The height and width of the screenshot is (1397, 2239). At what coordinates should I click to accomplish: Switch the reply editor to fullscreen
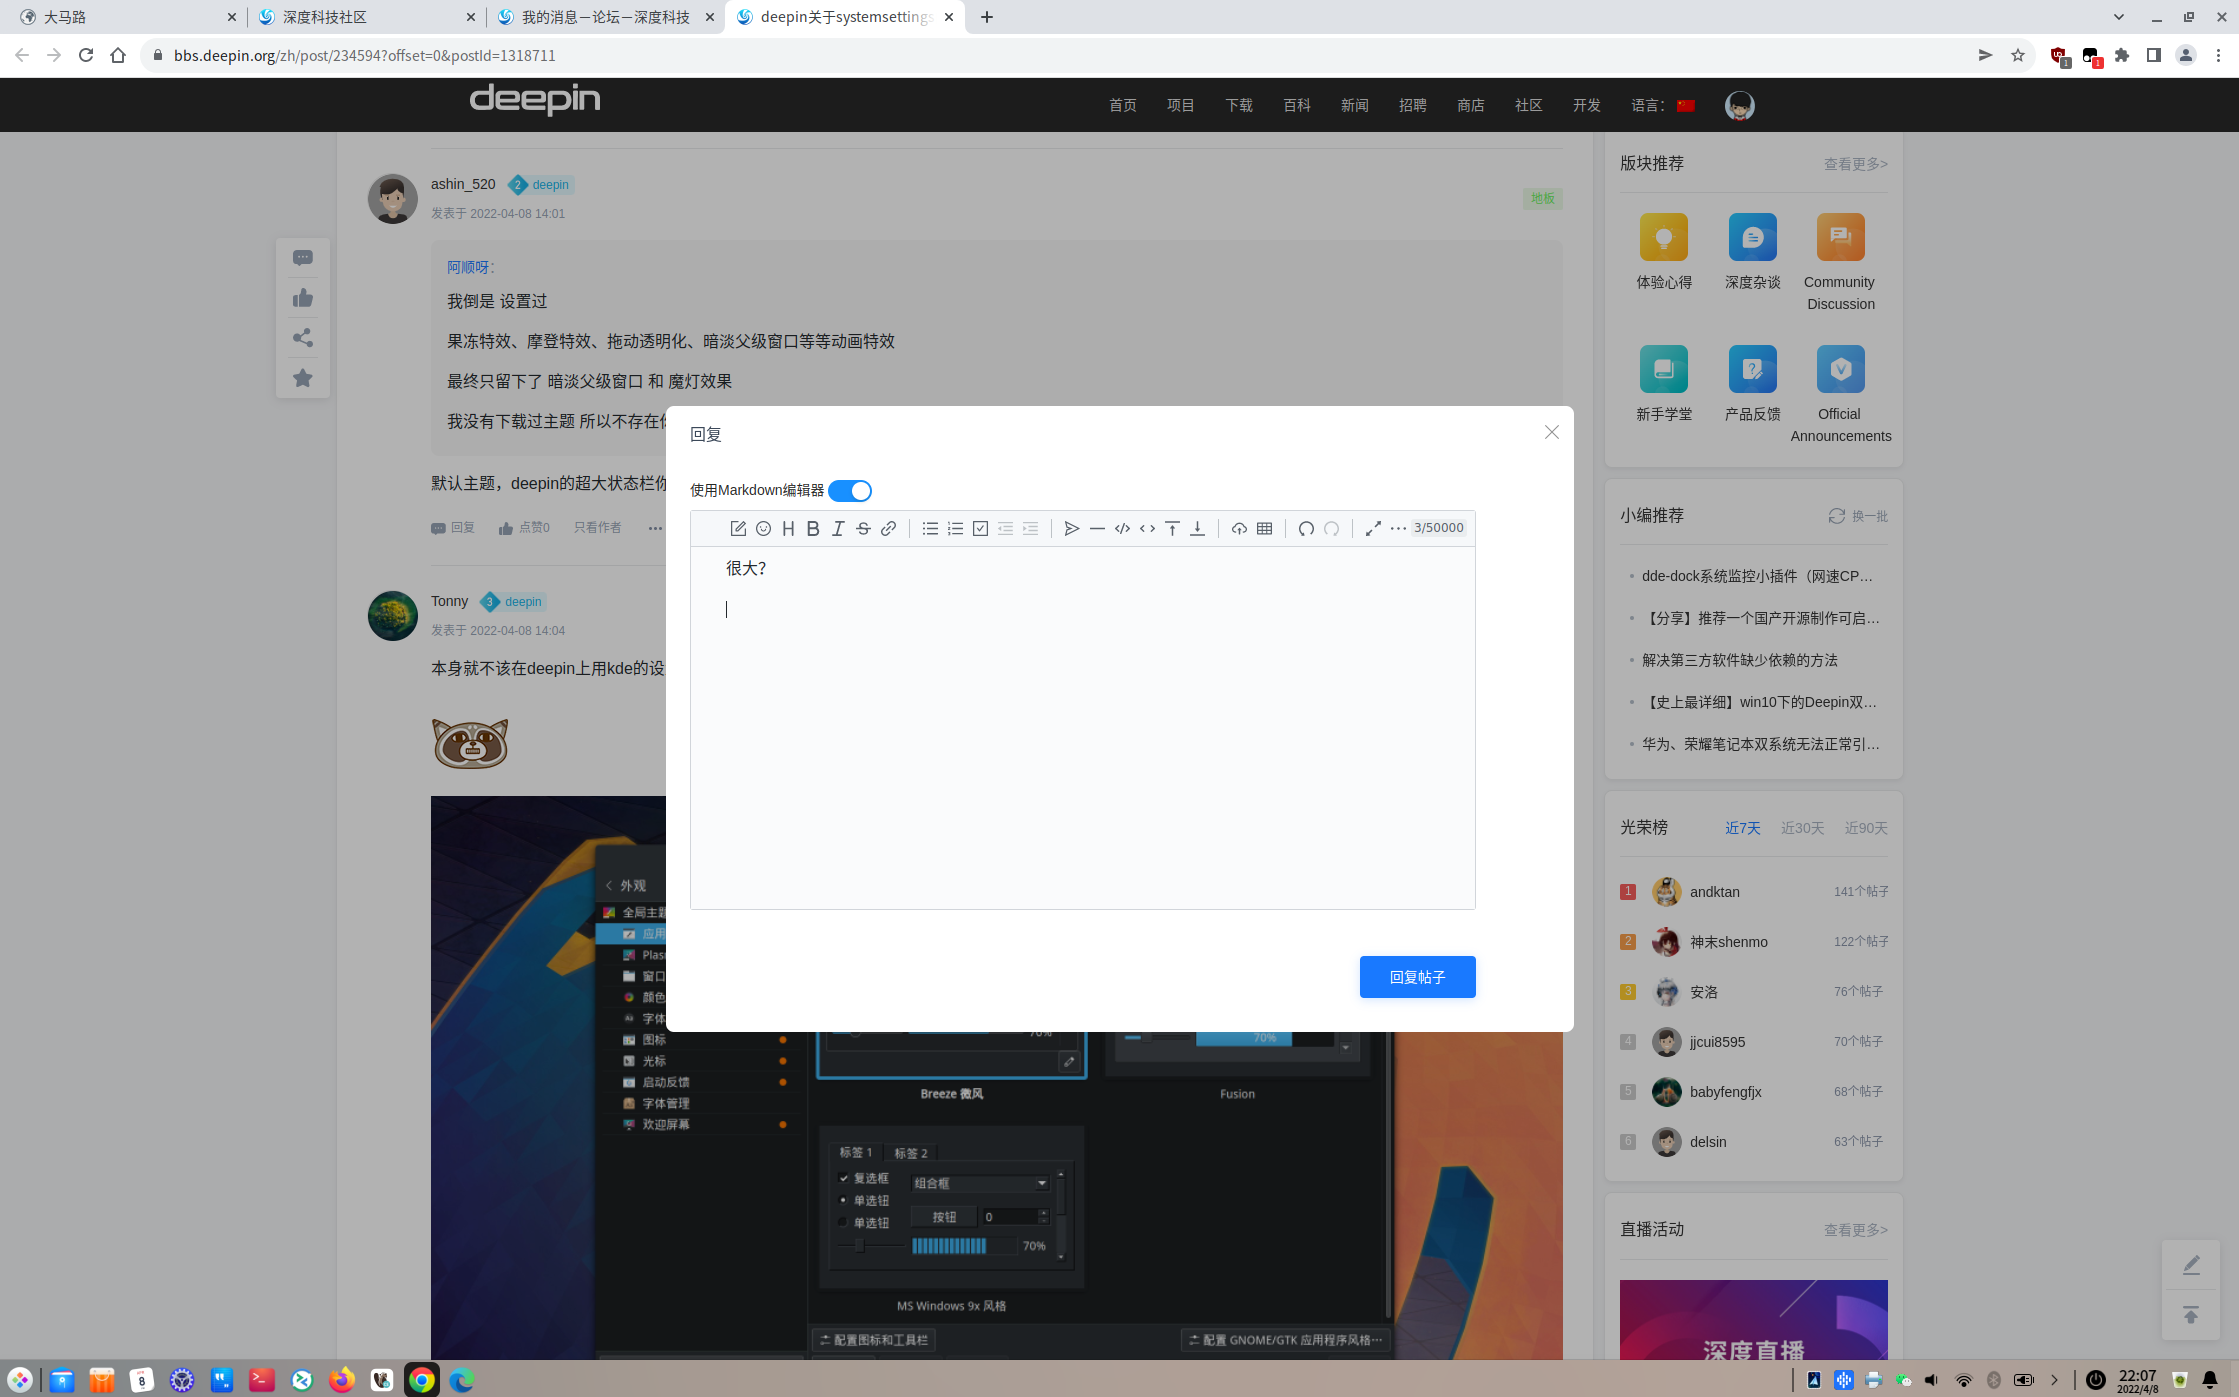pyautogui.click(x=1373, y=528)
